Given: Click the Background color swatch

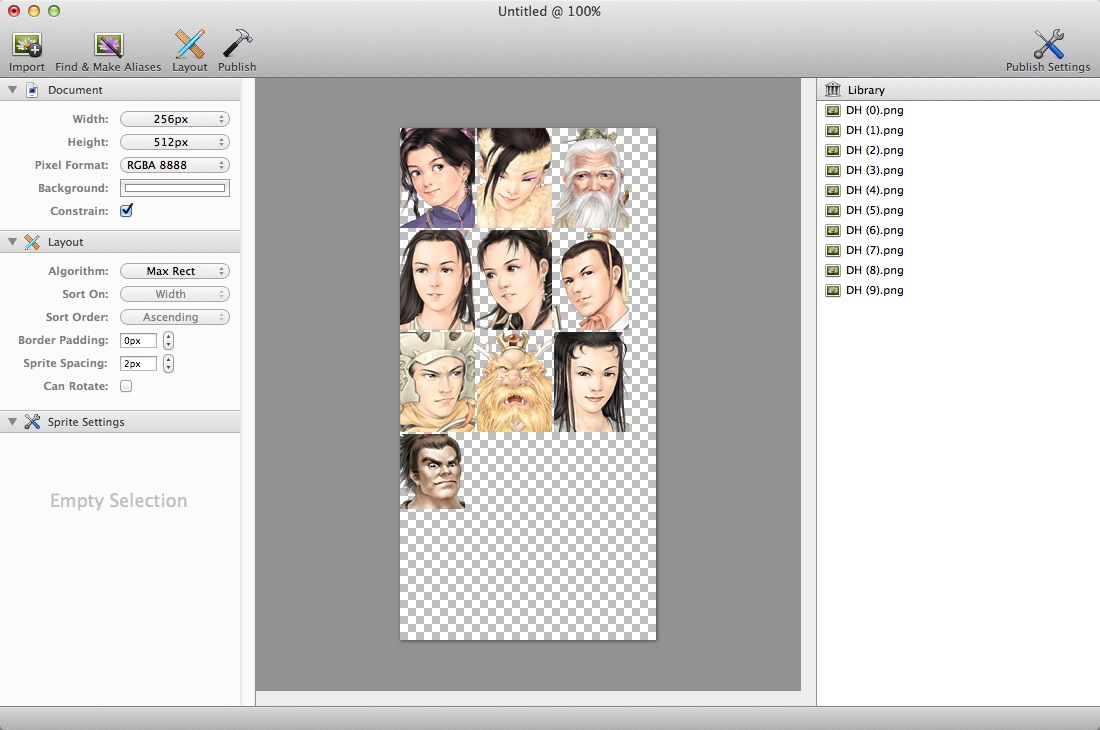Looking at the screenshot, I should pos(174,188).
